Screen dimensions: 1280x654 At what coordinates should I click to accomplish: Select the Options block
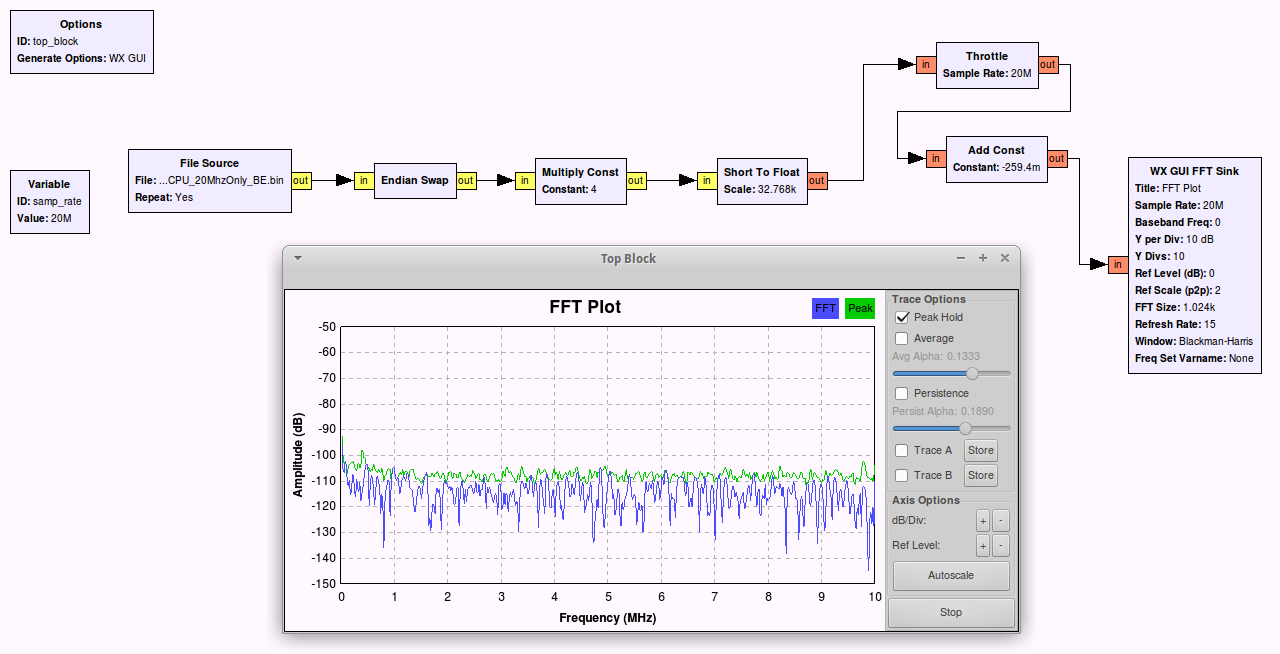pyautogui.click(x=82, y=41)
